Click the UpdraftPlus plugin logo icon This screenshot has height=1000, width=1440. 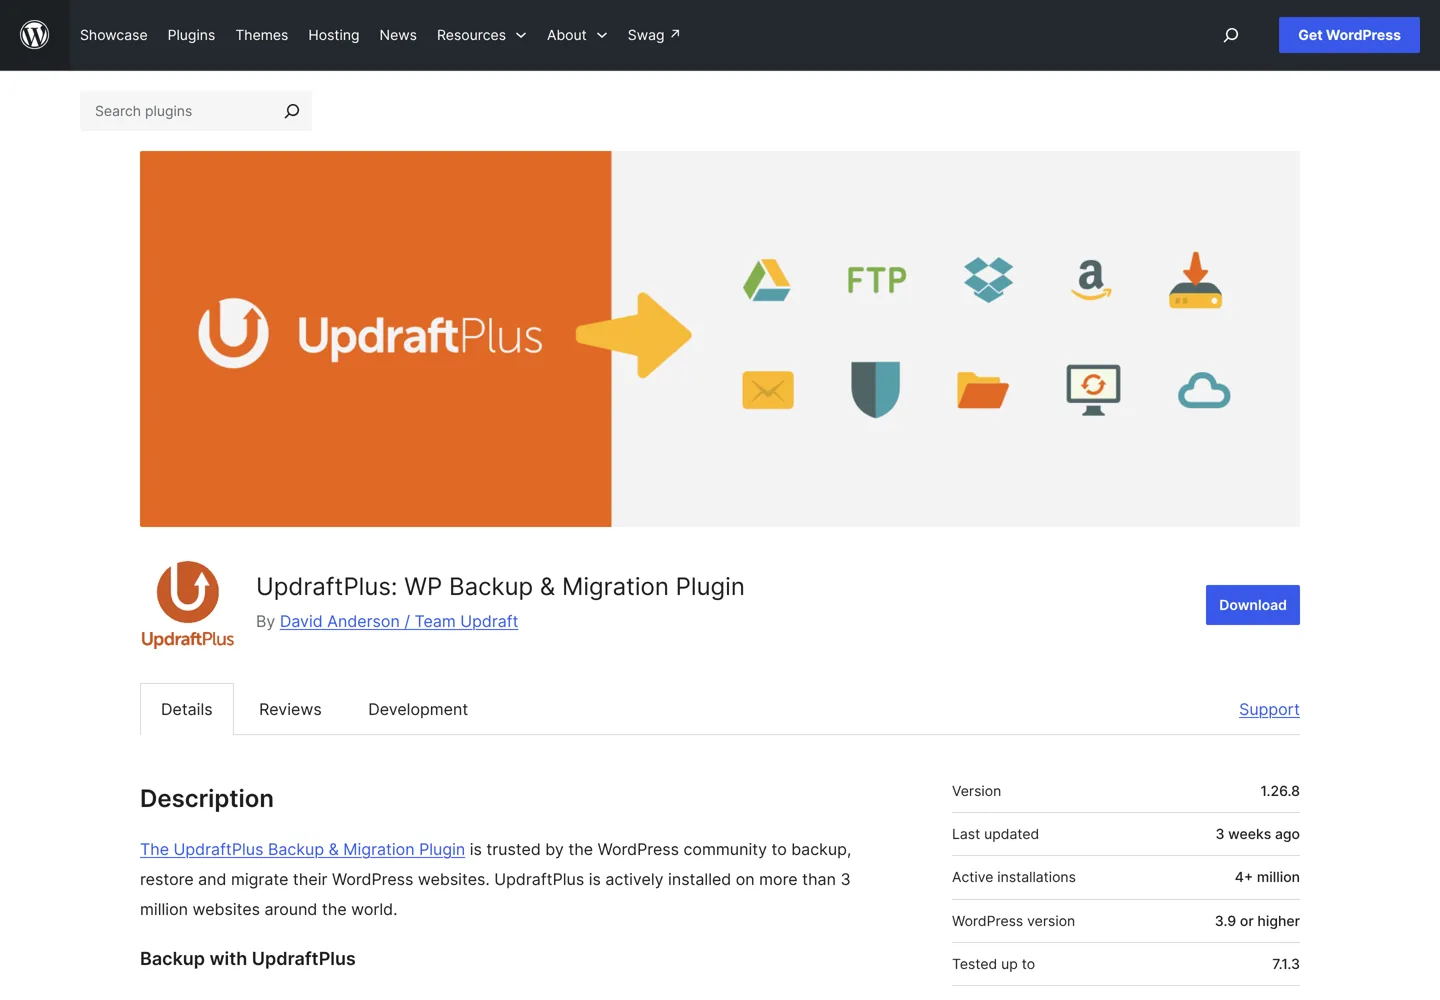188,605
